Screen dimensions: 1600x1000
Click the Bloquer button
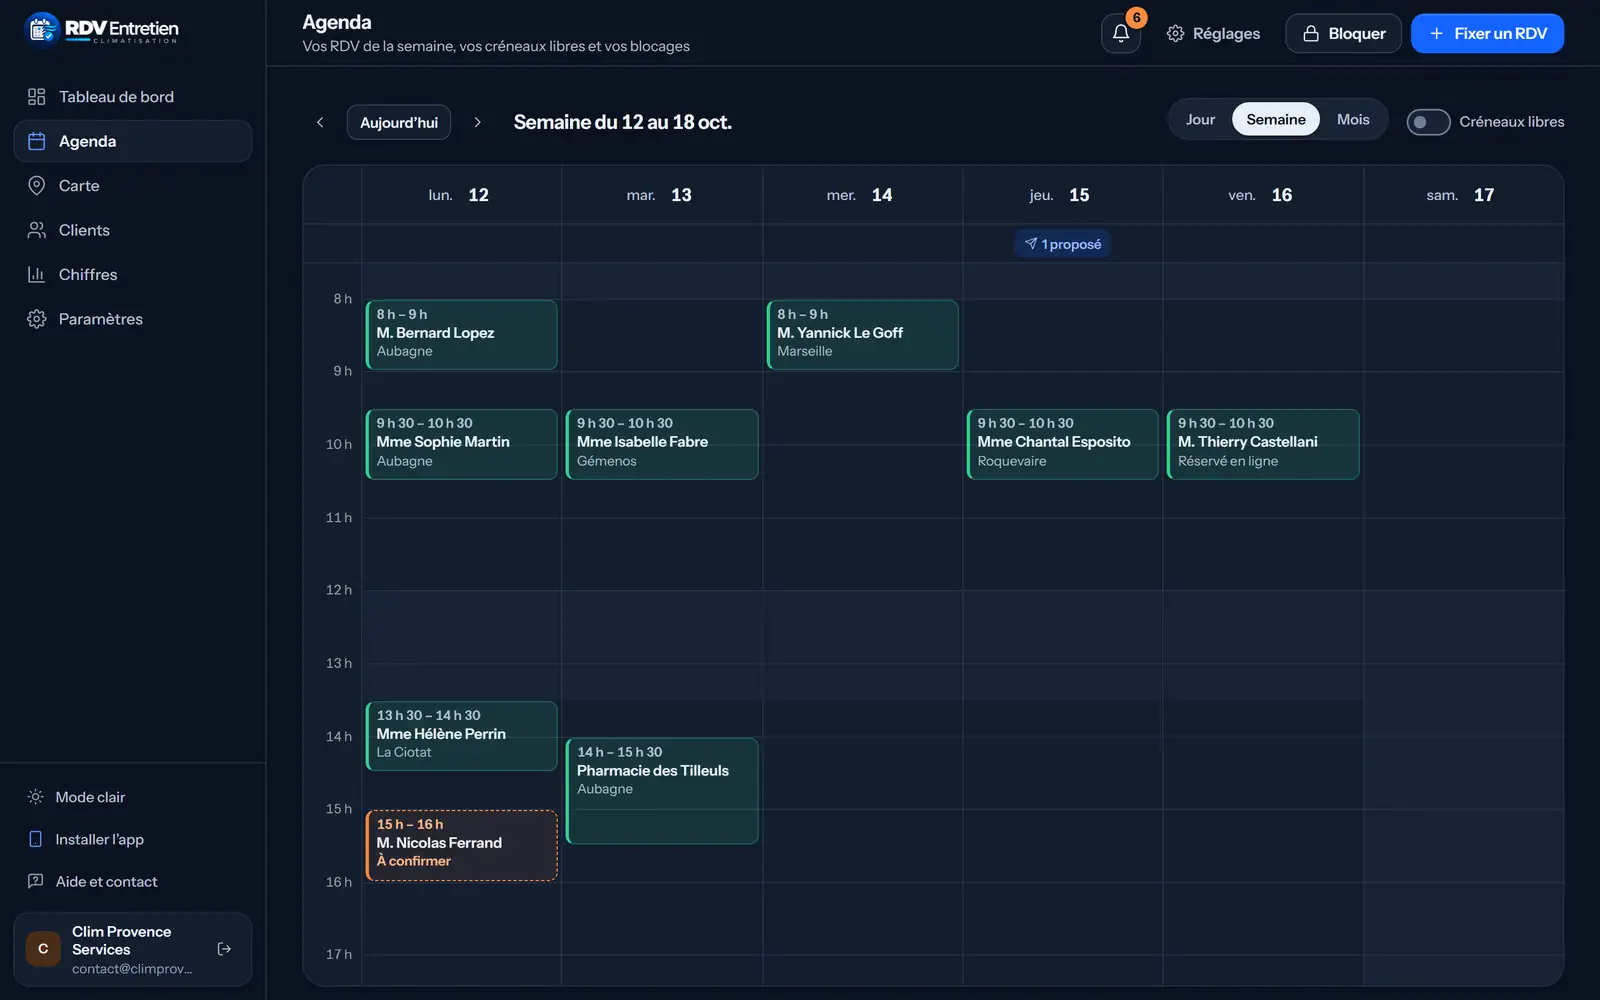(1343, 33)
